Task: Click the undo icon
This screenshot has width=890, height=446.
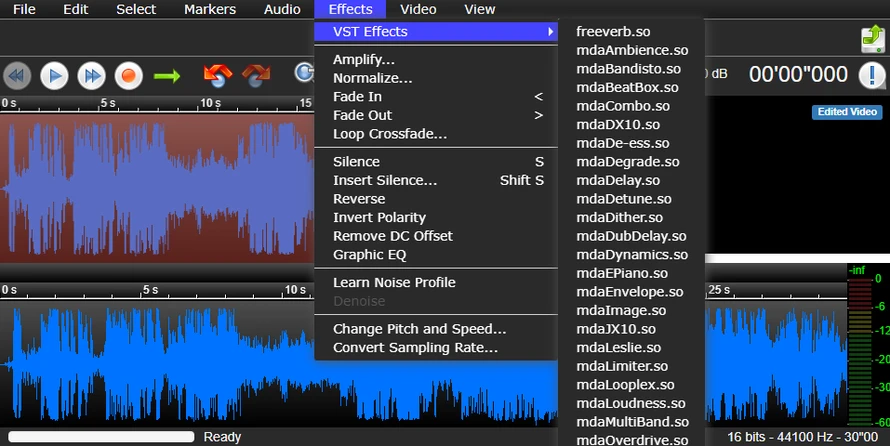Action: pyautogui.click(x=217, y=75)
